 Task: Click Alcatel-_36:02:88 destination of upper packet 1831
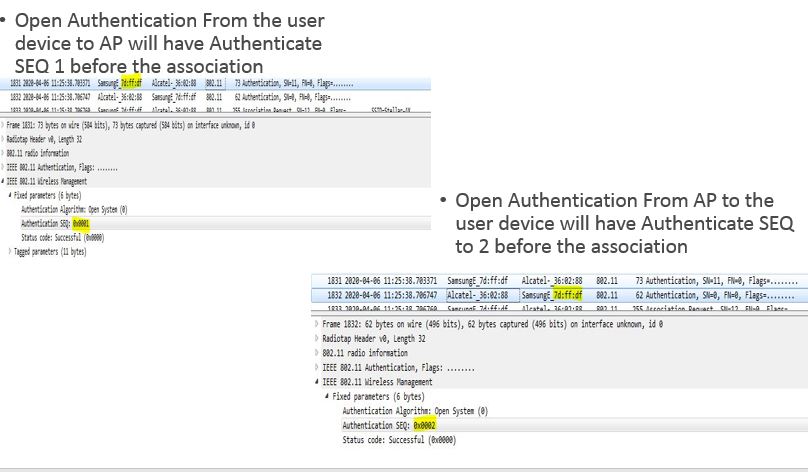174,83
